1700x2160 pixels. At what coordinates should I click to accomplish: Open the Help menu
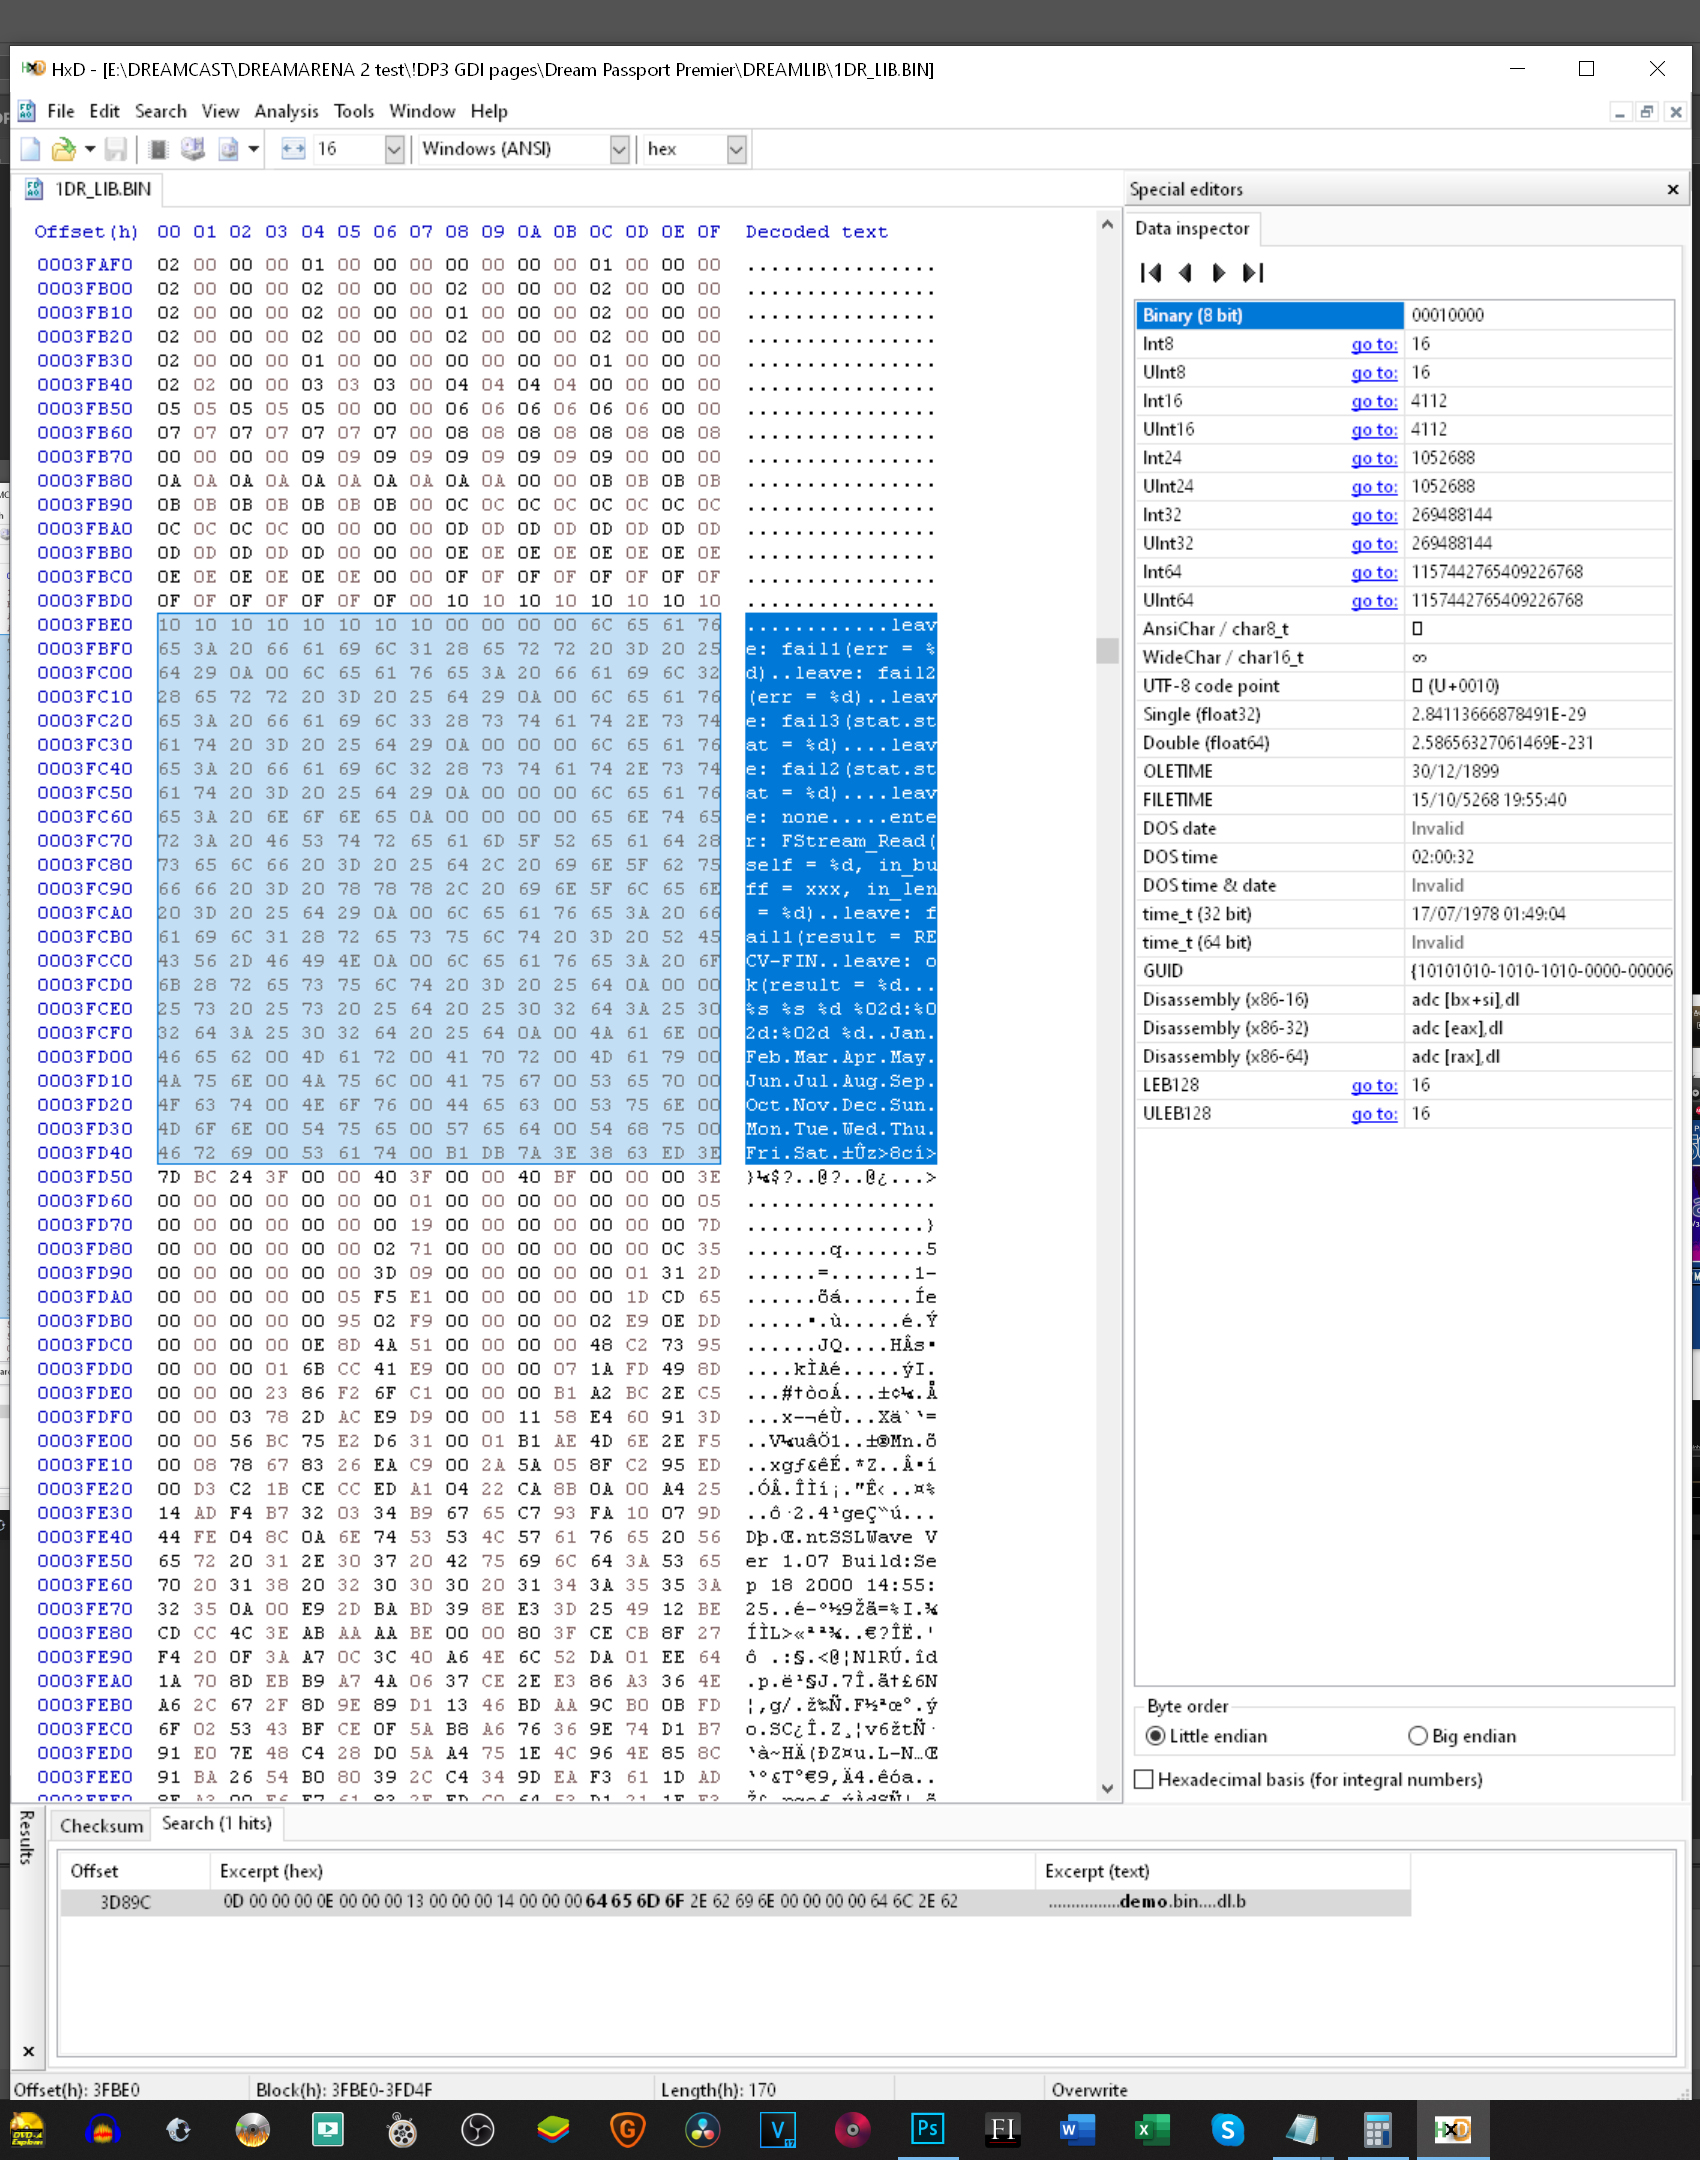coord(489,111)
